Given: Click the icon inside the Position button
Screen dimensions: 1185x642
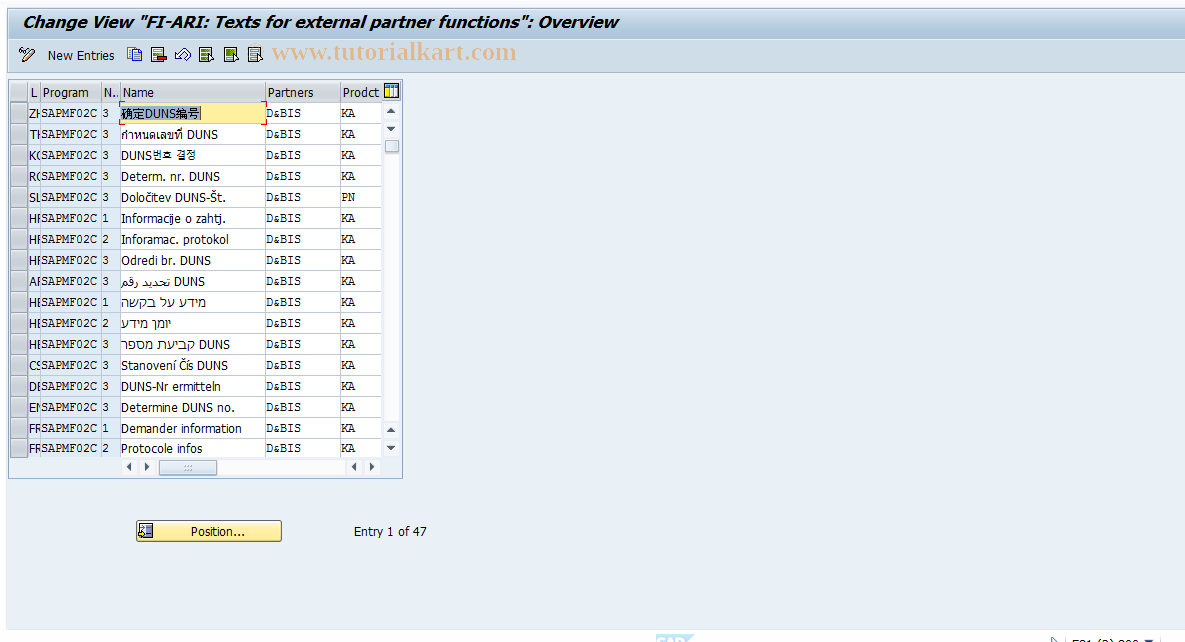Looking at the screenshot, I should [x=146, y=531].
